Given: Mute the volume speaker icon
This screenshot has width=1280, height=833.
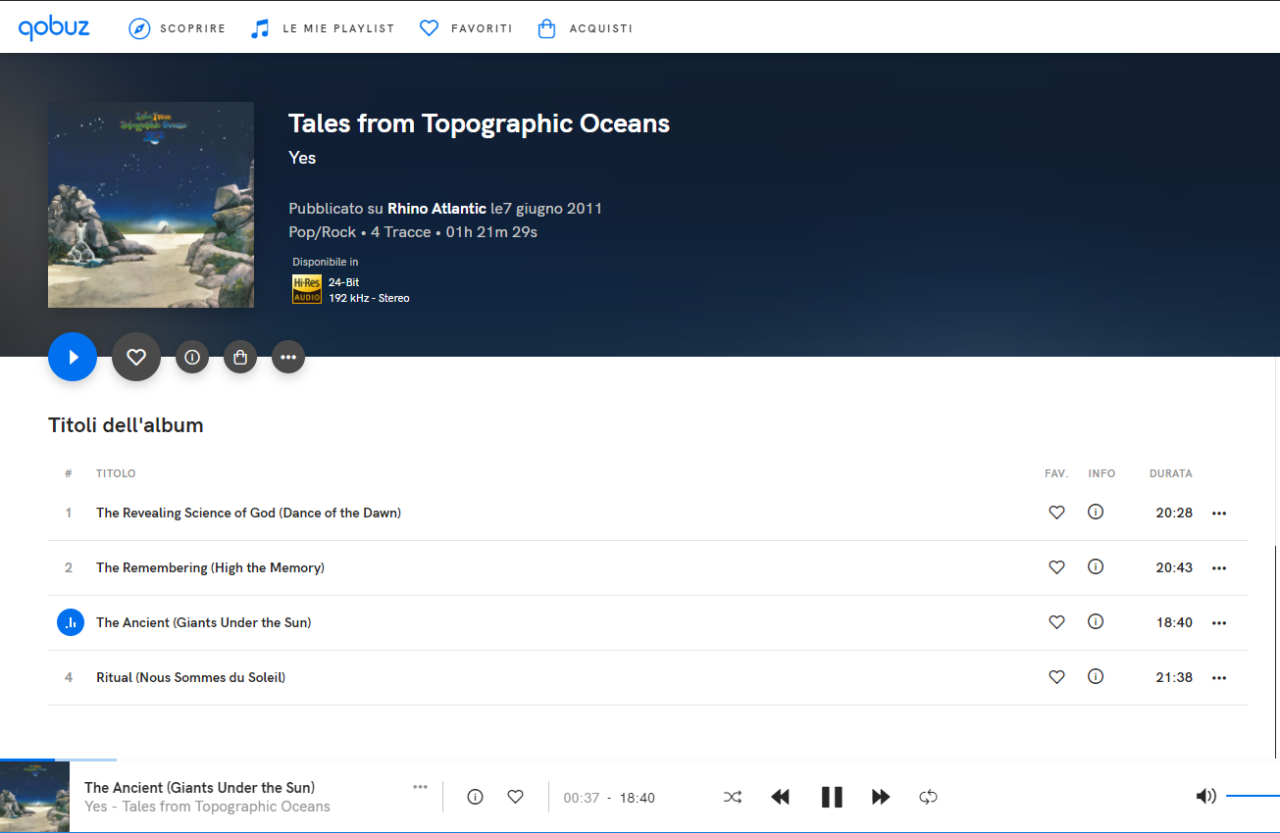Looking at the screenshot, I should (1206, 796).
